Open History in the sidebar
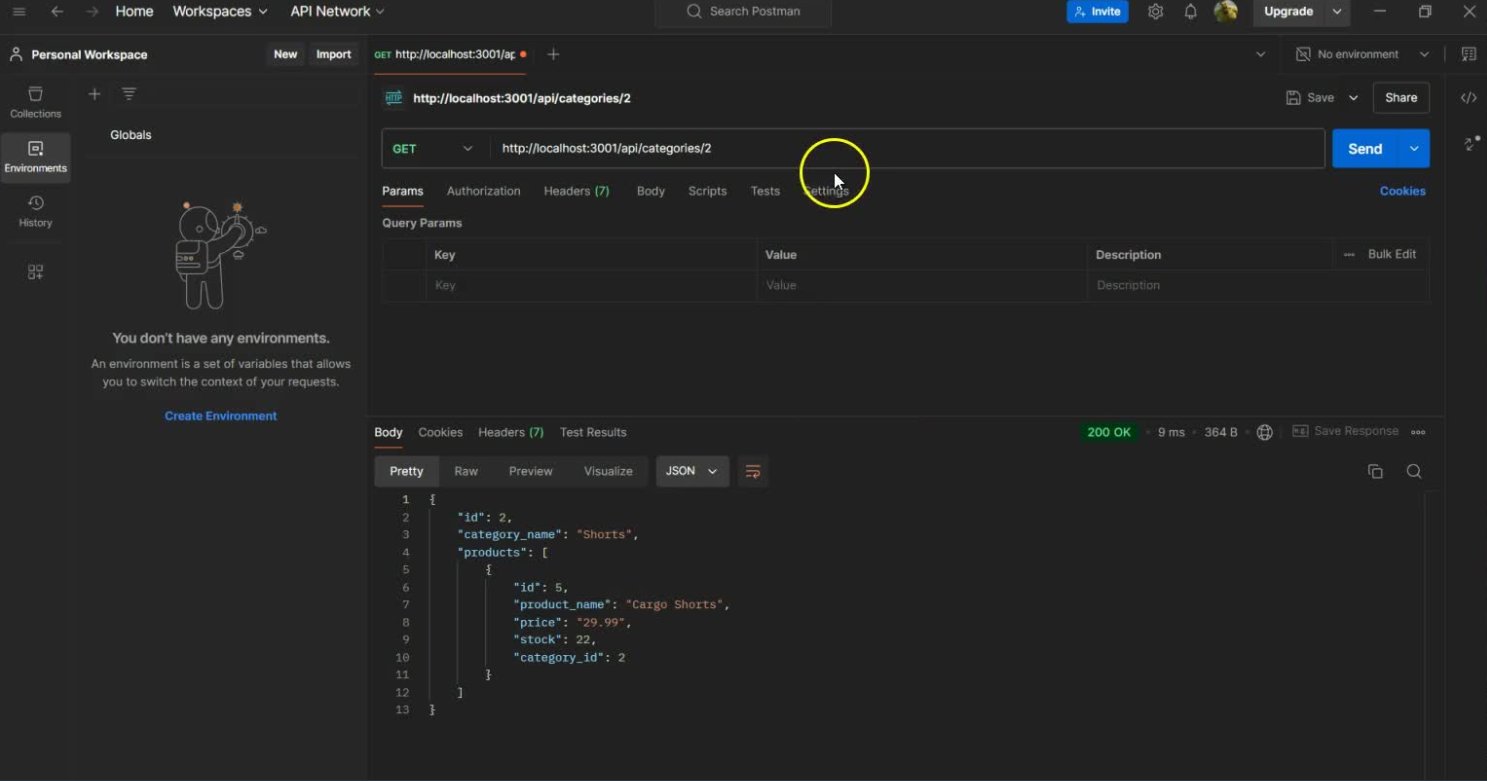This screenshot has height=781, width=1487. tap(35, 212)
